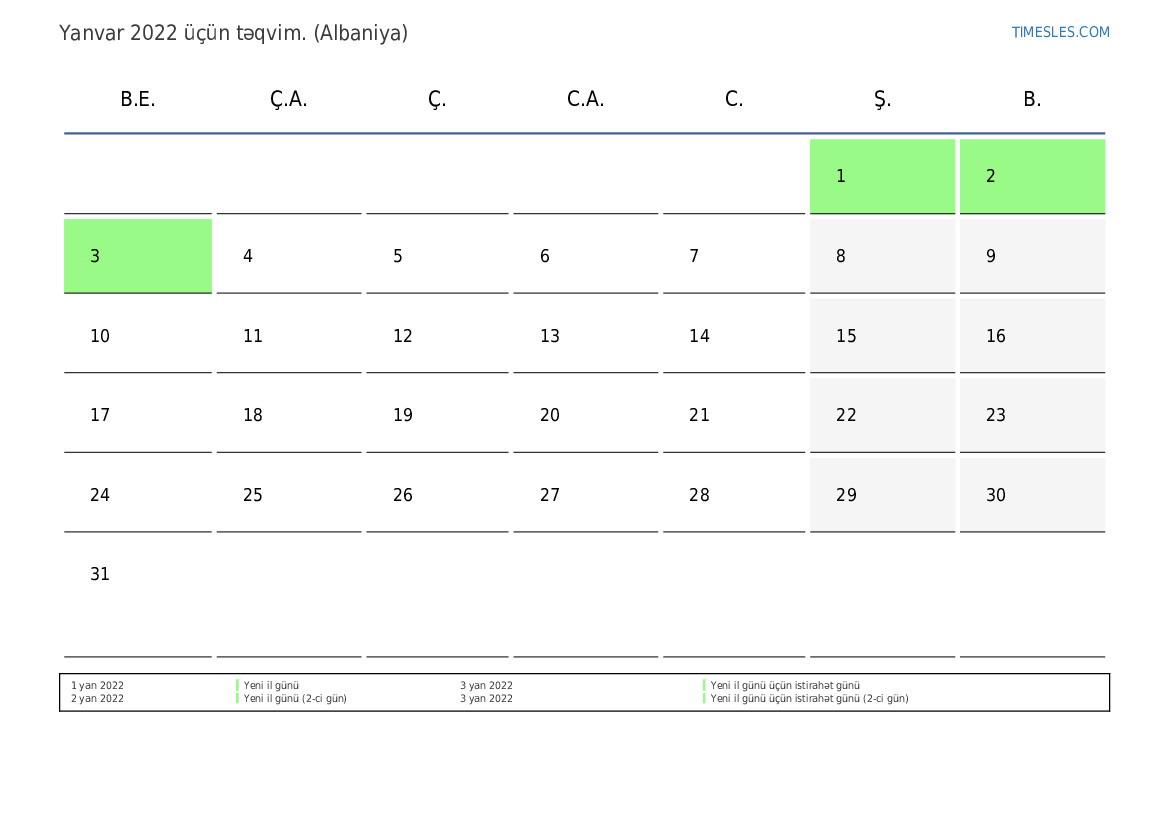
Task: Click on date 12 in the calendar
Action: (437, 336)
